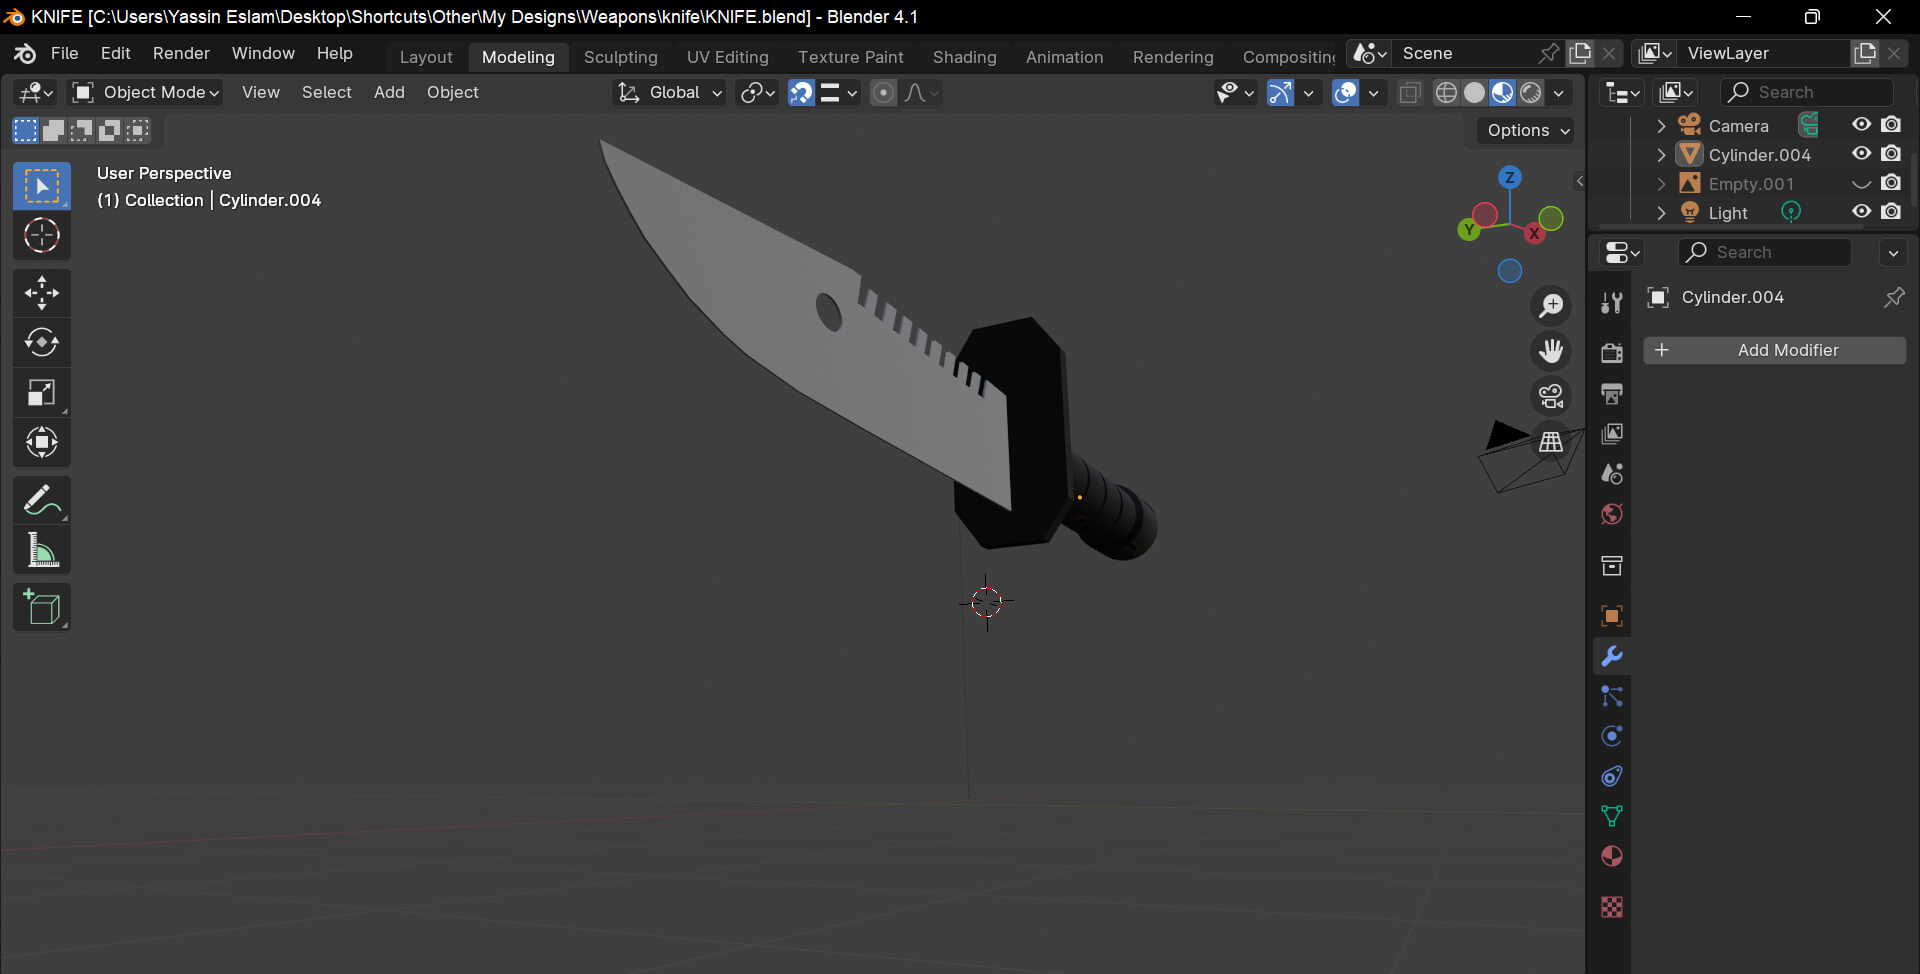Open the Add menu in viewport header
This screenshot has width=1920, height=974.
389,92
